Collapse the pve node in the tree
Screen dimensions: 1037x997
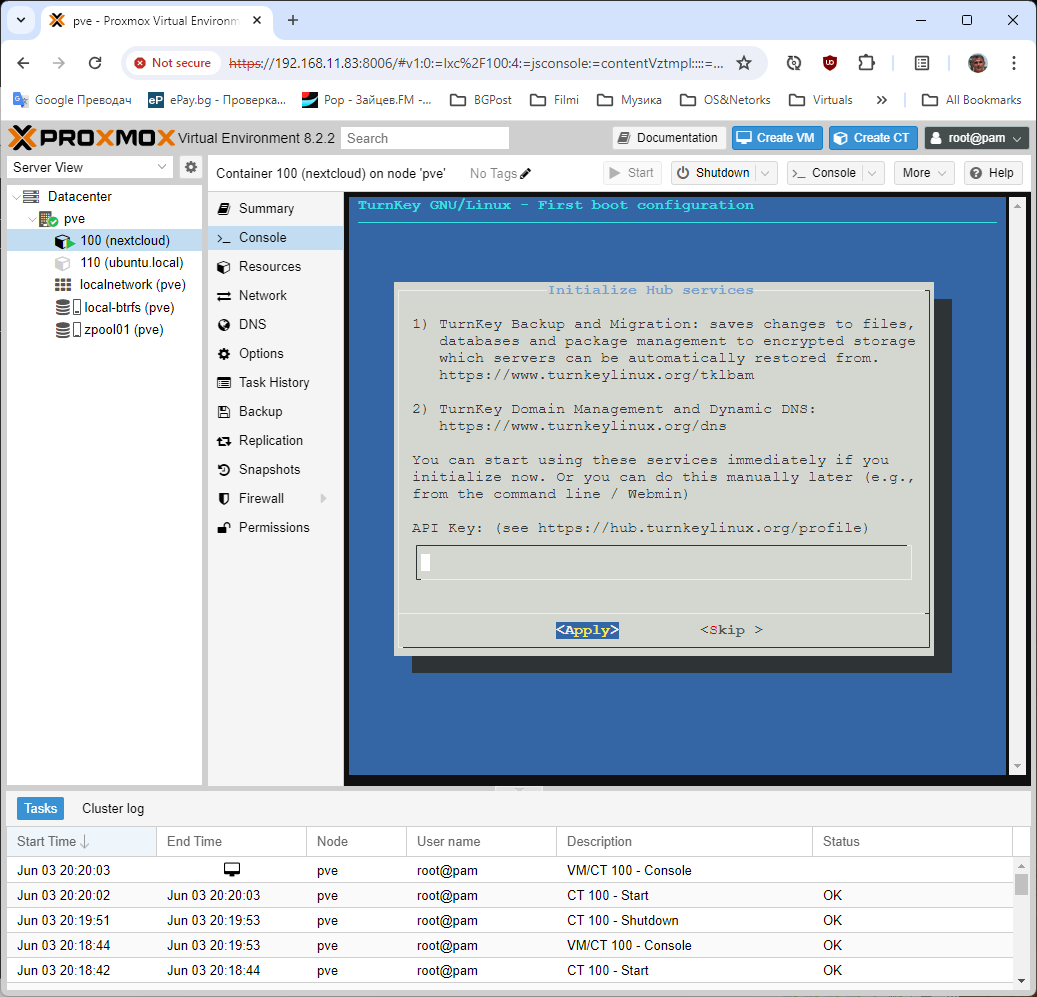pos(32,219)
